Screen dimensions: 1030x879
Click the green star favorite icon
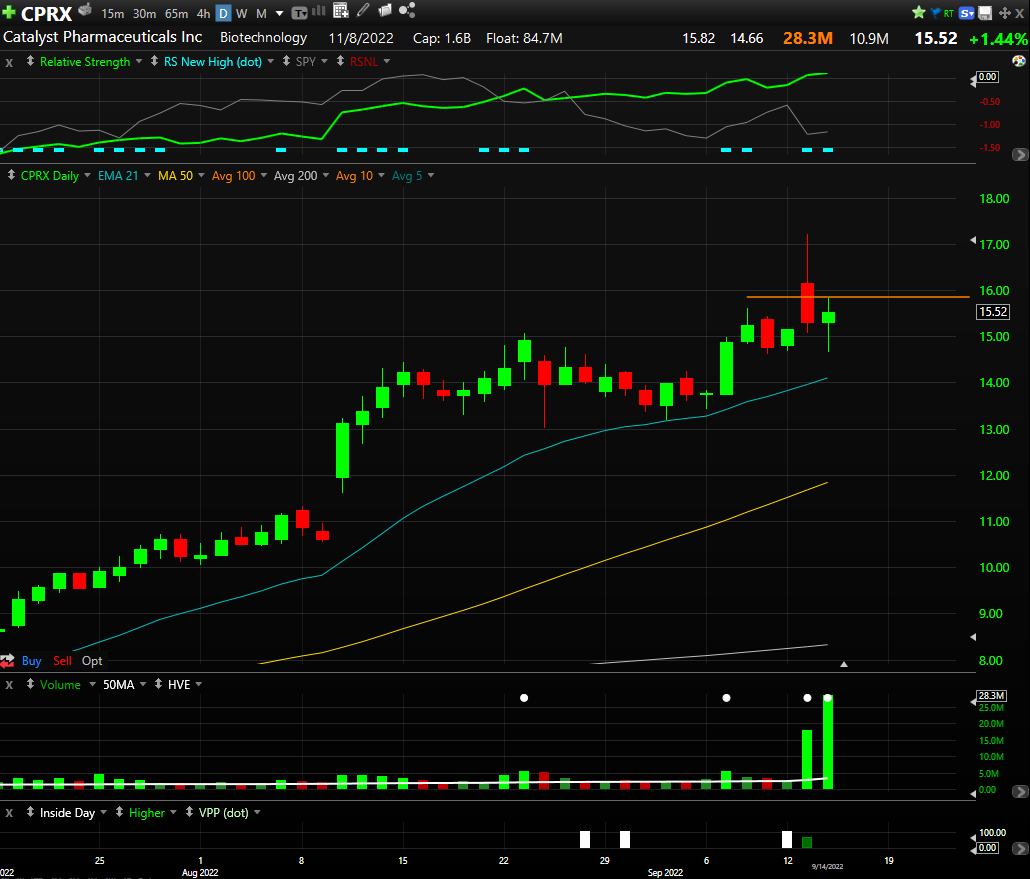coord(918,12)
